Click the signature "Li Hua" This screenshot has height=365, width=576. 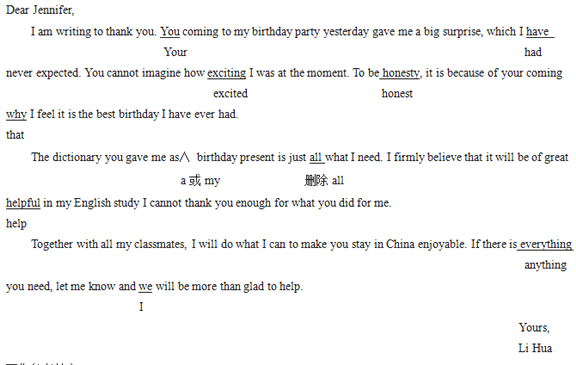[535, 348]
